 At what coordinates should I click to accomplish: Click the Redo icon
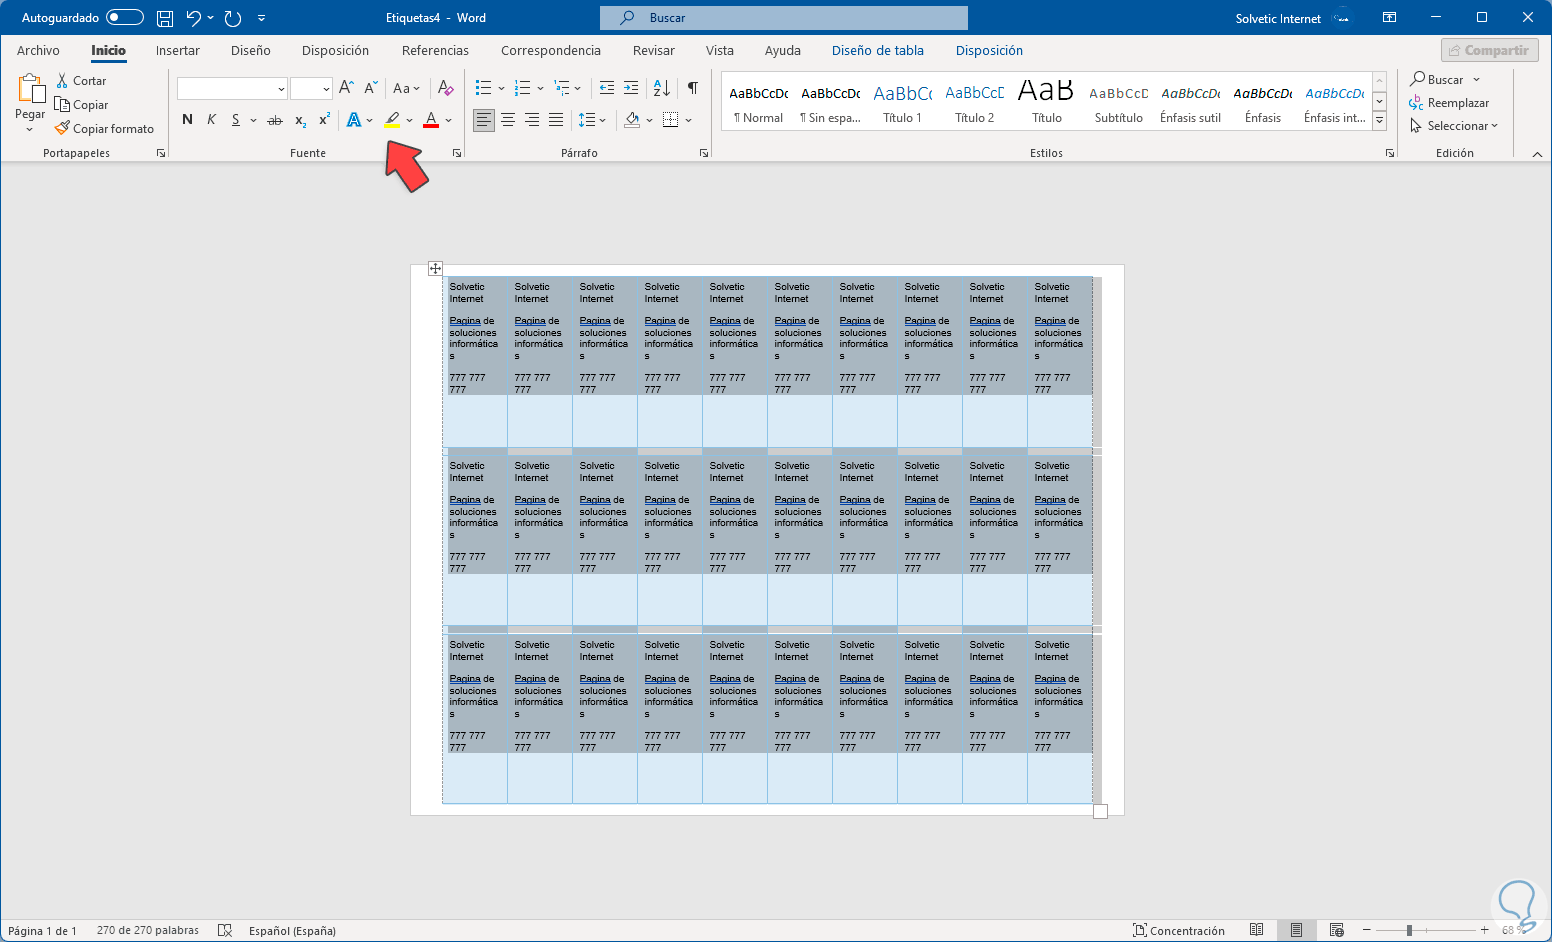point(233,18)
